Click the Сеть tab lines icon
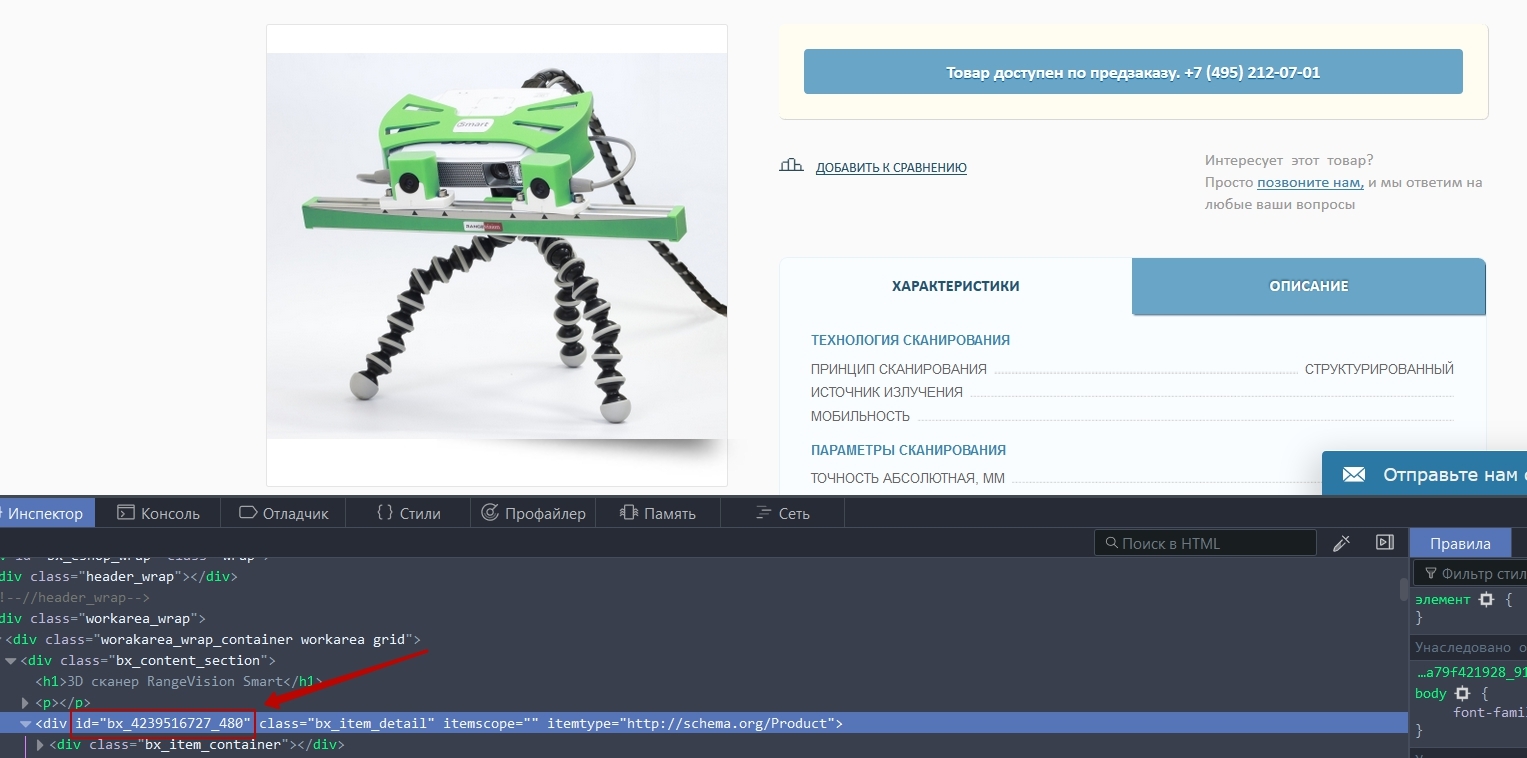1527x758 pixels. point(763,513)
